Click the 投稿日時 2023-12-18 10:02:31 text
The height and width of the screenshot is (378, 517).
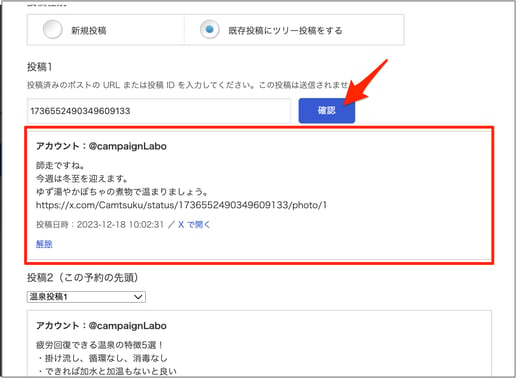100,225
